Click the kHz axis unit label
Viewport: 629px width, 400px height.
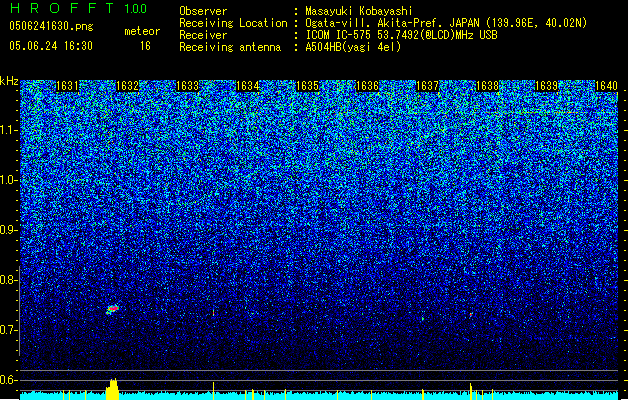tap(9, 81)
